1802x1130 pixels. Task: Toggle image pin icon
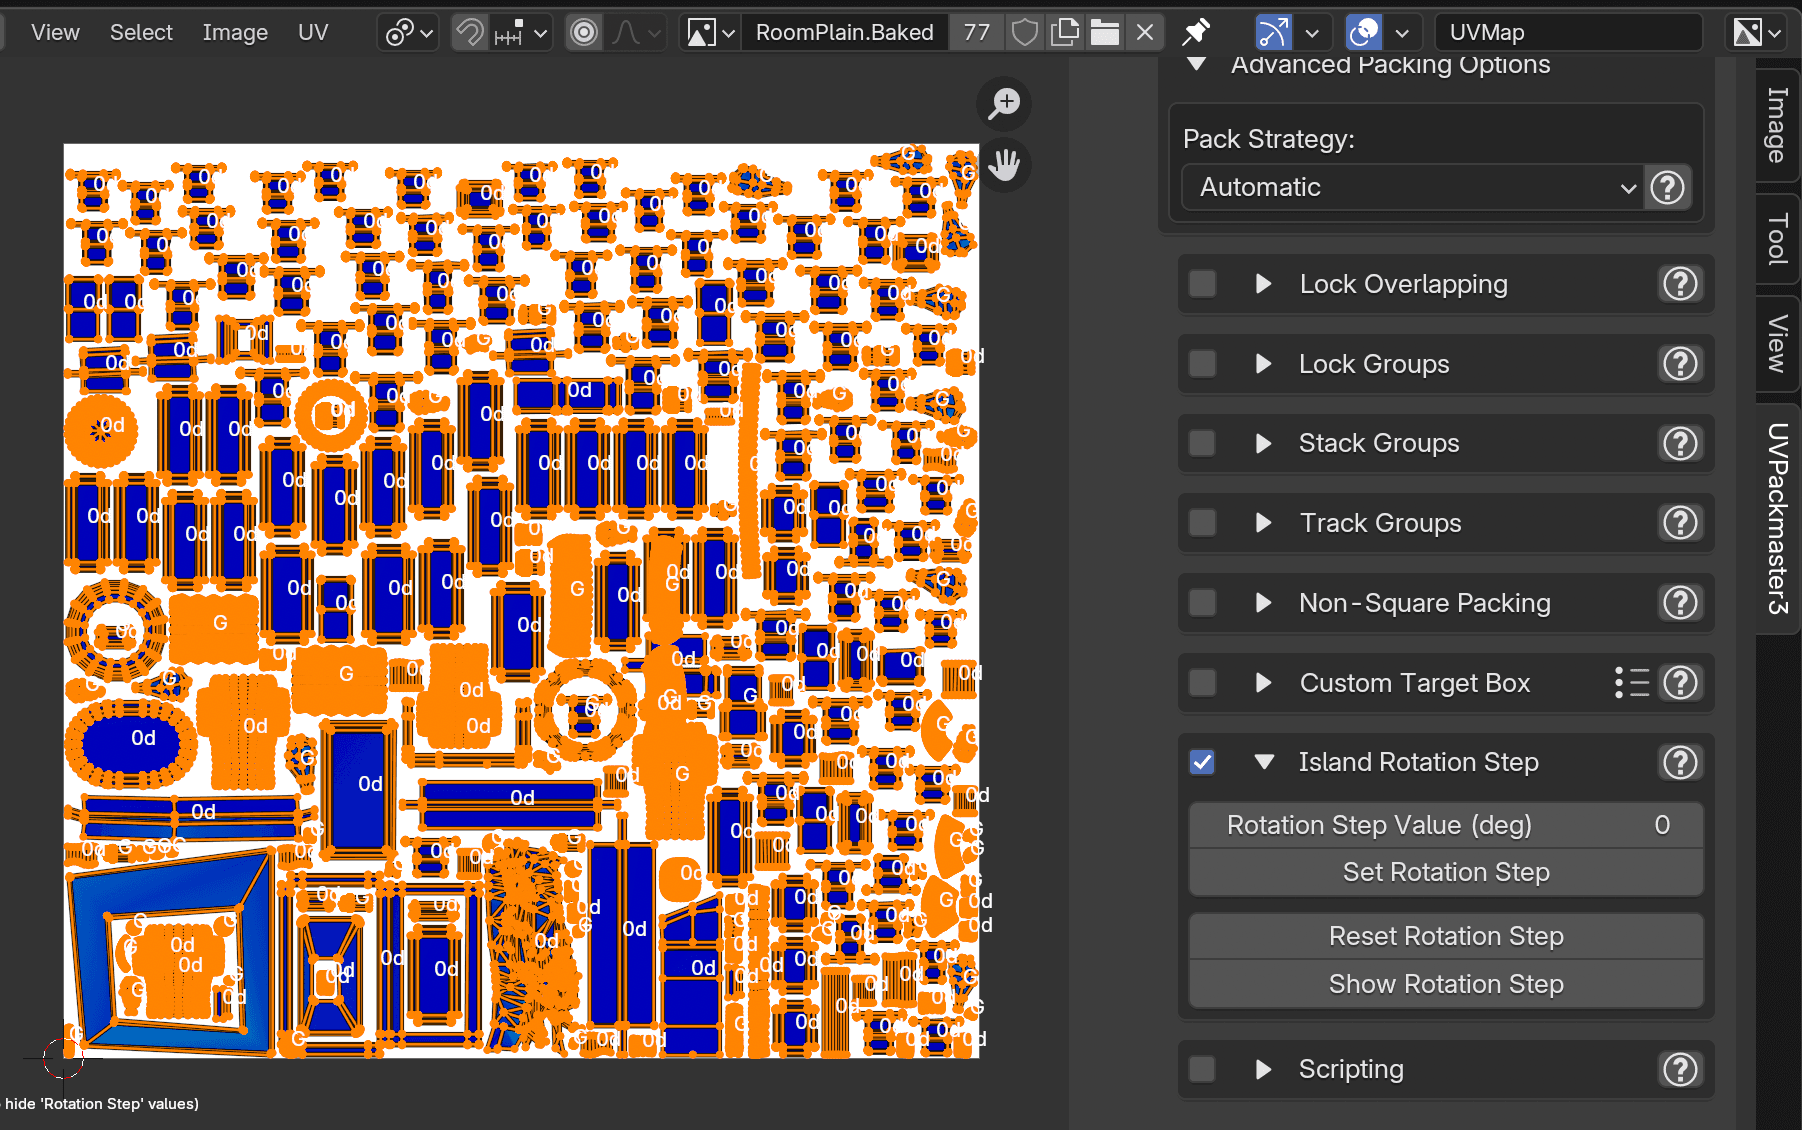tap(1196, 33)
